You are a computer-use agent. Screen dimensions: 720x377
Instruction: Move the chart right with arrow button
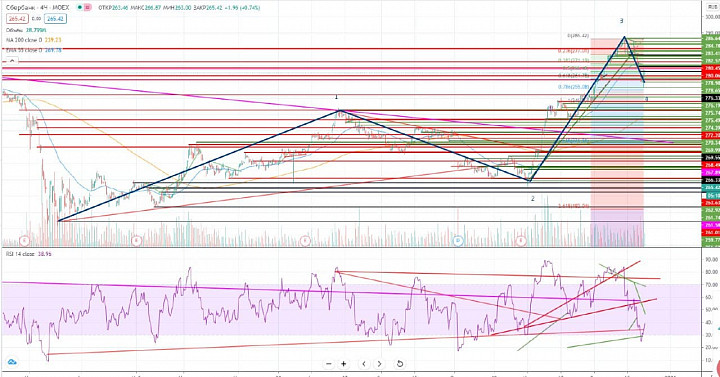click(379, 364)
